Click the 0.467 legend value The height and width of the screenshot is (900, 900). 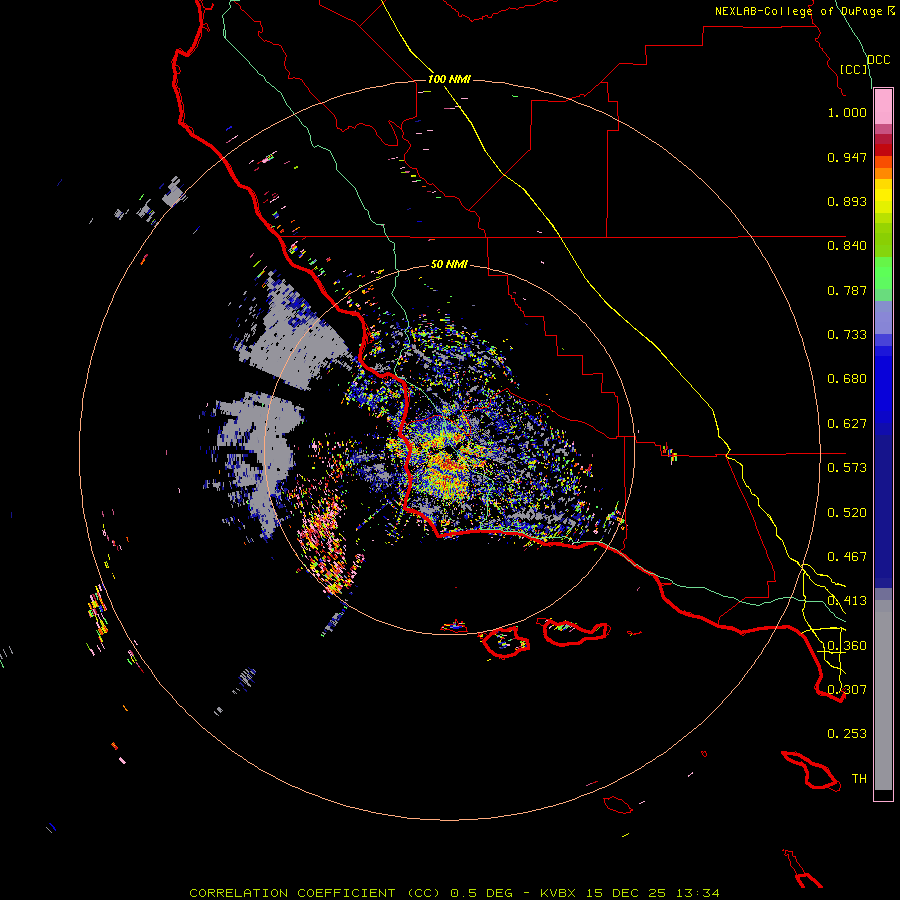point(847,557)
